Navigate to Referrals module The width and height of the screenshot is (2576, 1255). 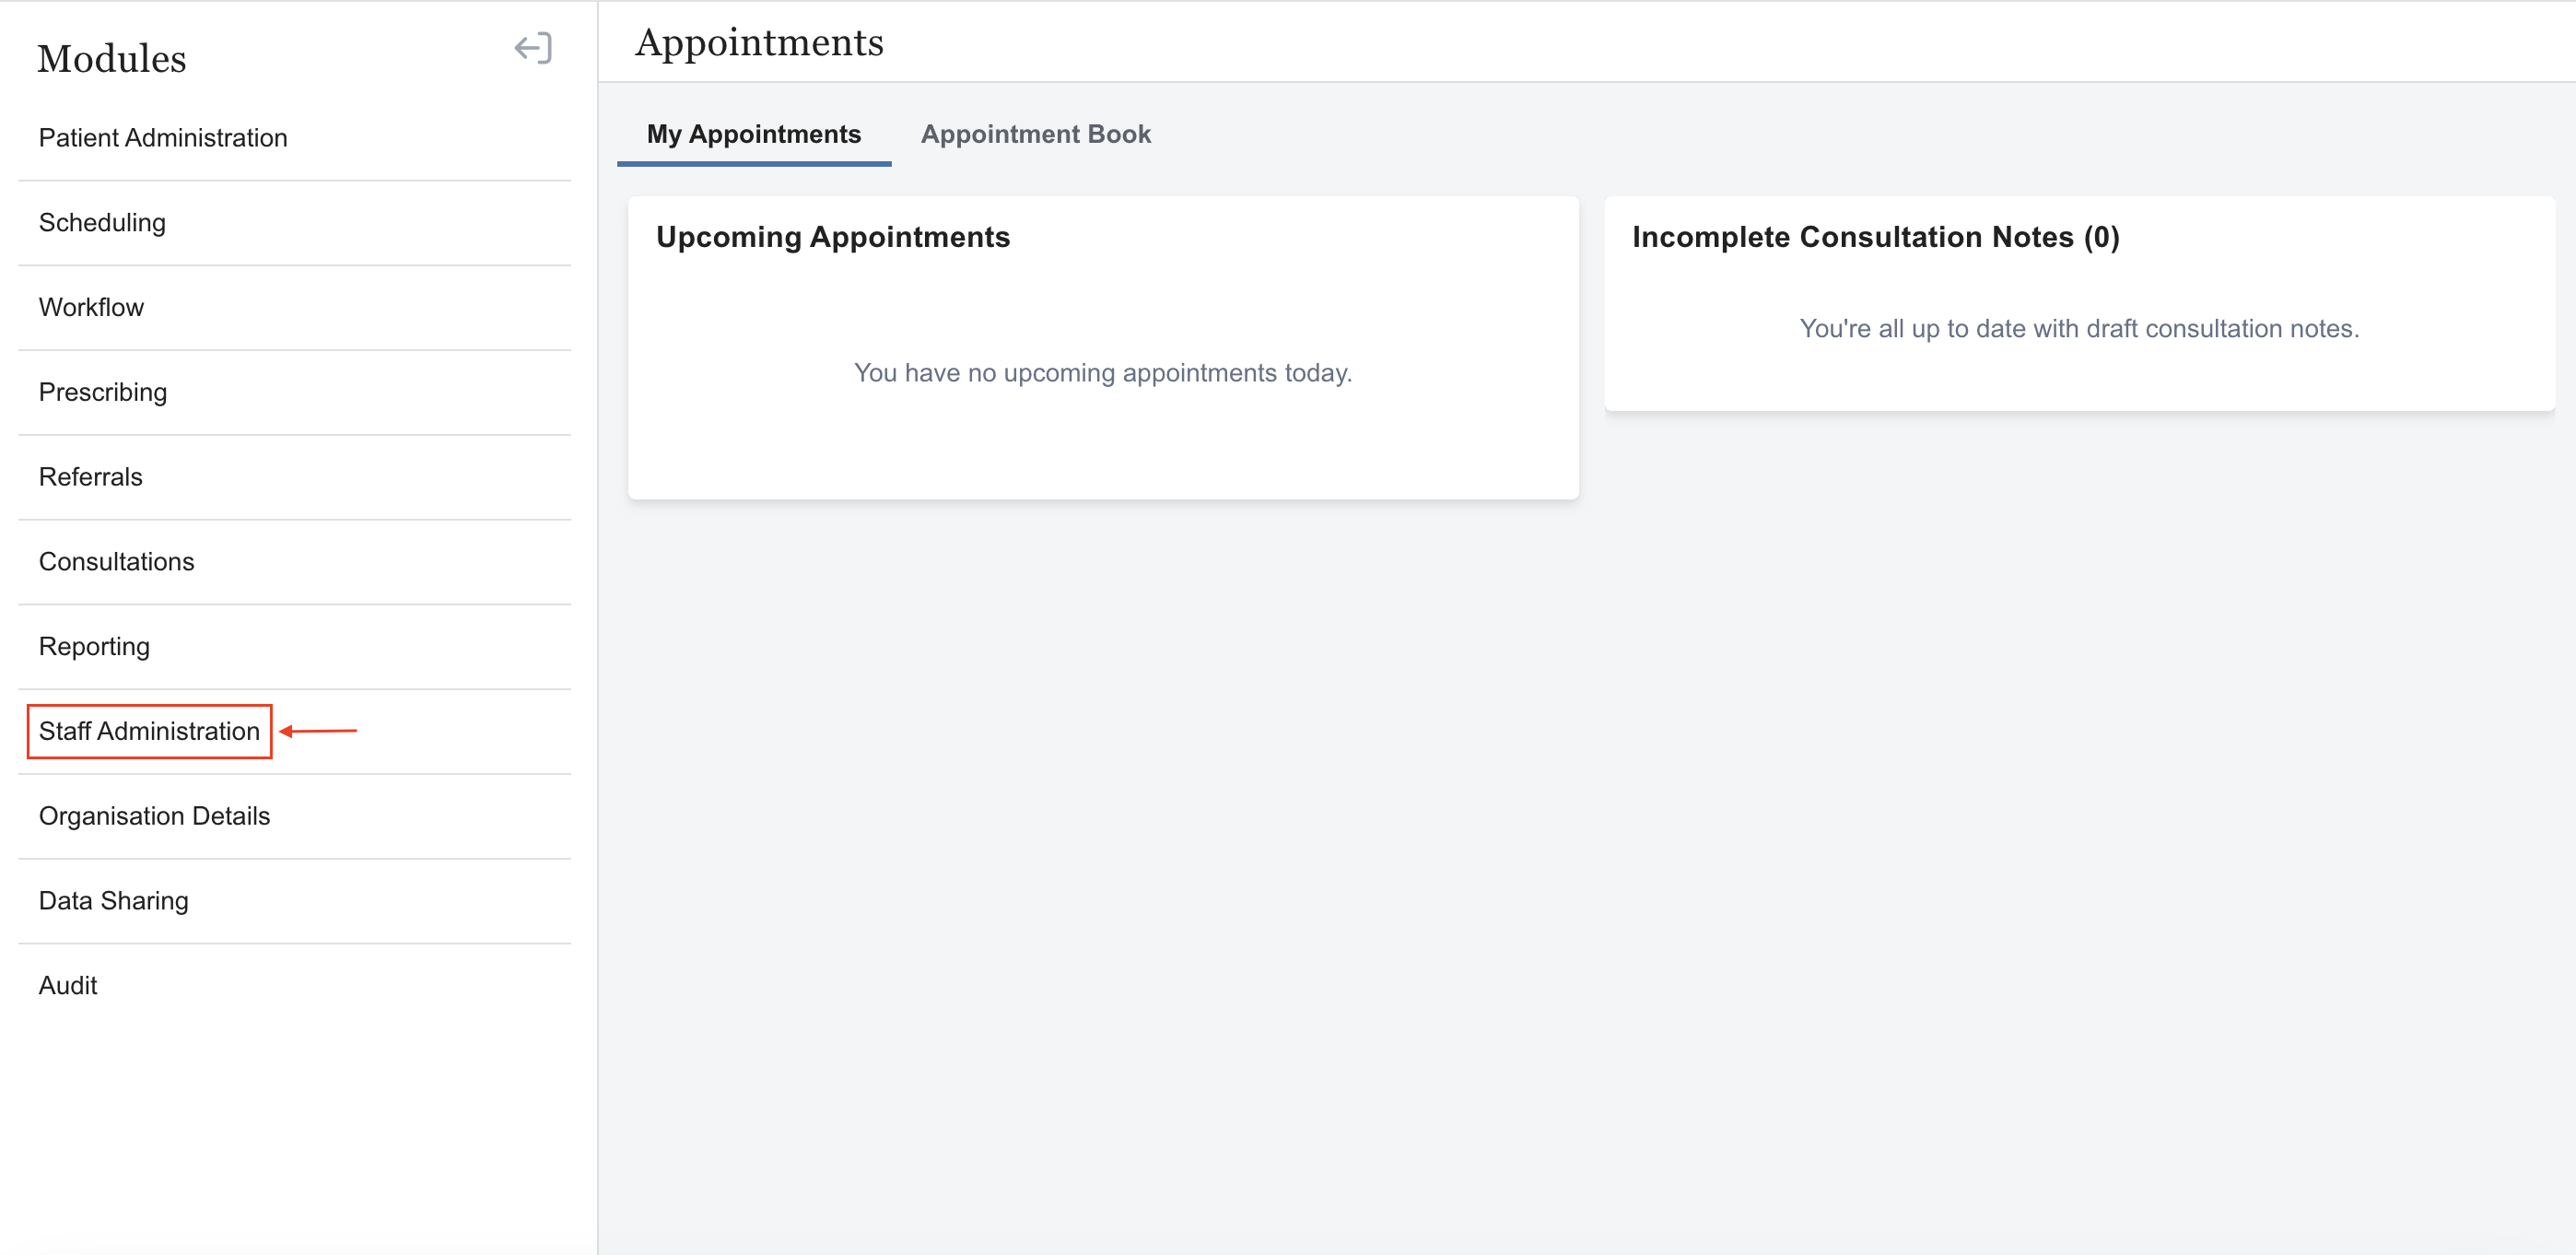91,477
